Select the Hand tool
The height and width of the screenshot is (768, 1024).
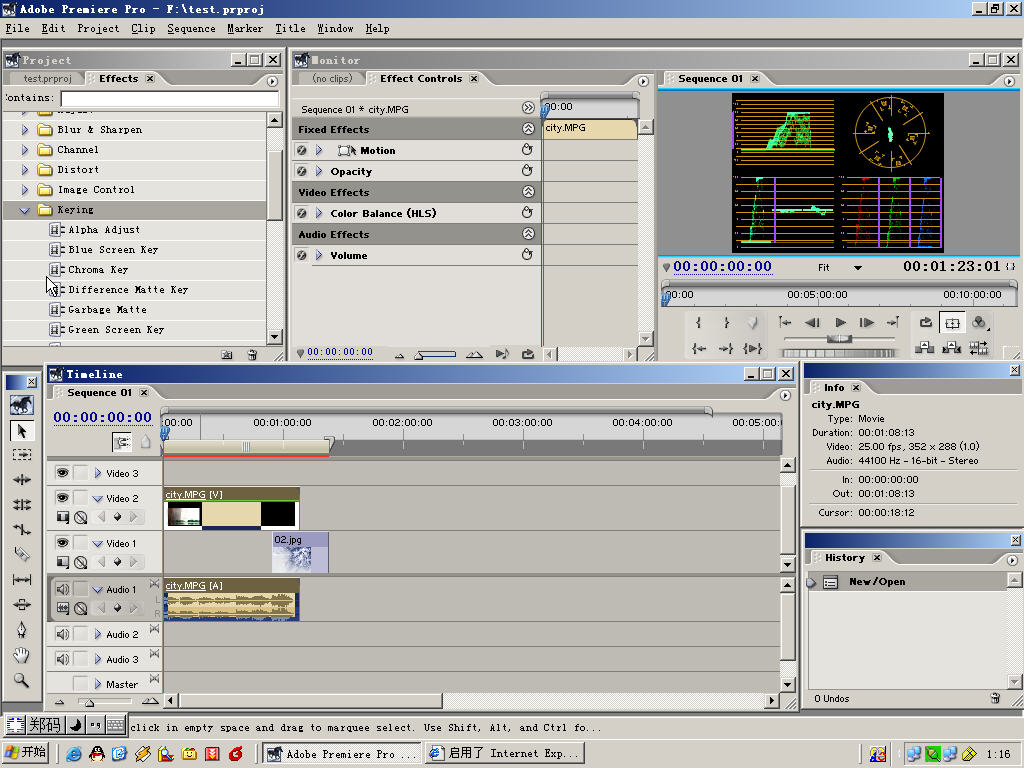[22, 654]
